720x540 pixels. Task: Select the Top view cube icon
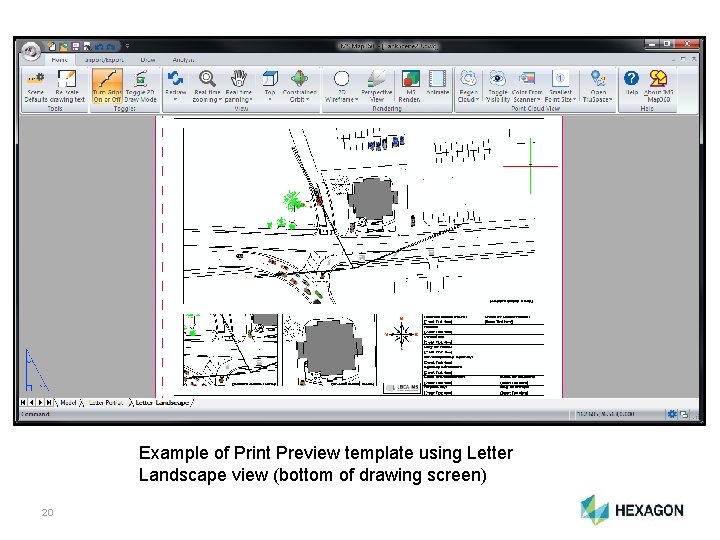tap(270, 79)
